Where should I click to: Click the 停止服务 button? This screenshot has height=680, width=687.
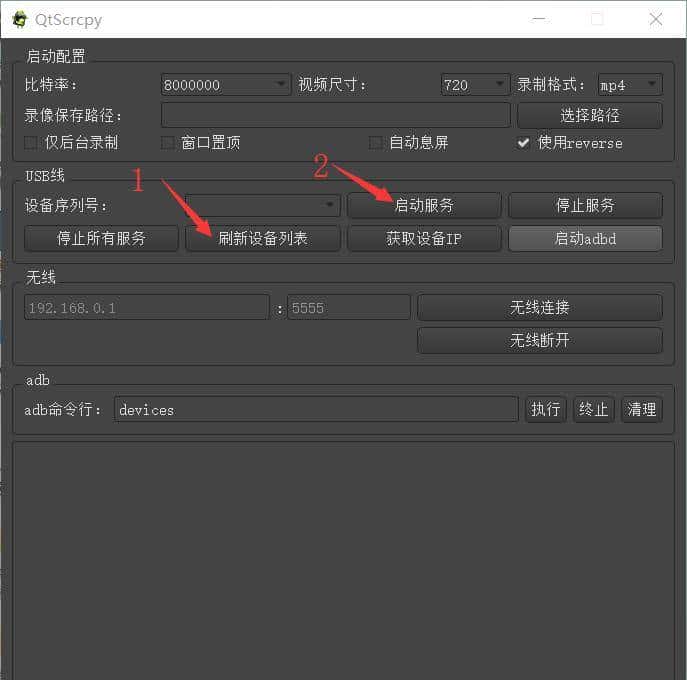coord(585,205)
